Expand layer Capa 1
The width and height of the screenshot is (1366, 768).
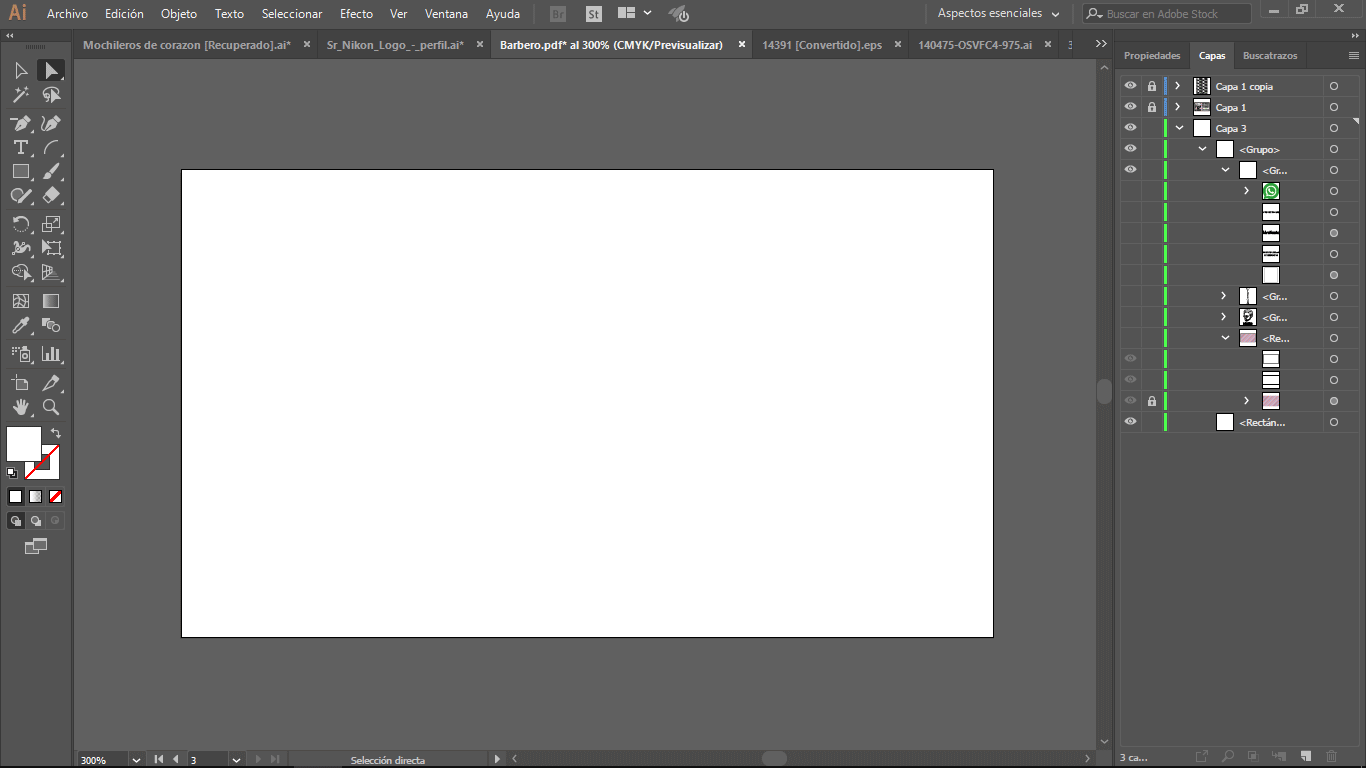pyautogui.click(x=1178, y=107)
